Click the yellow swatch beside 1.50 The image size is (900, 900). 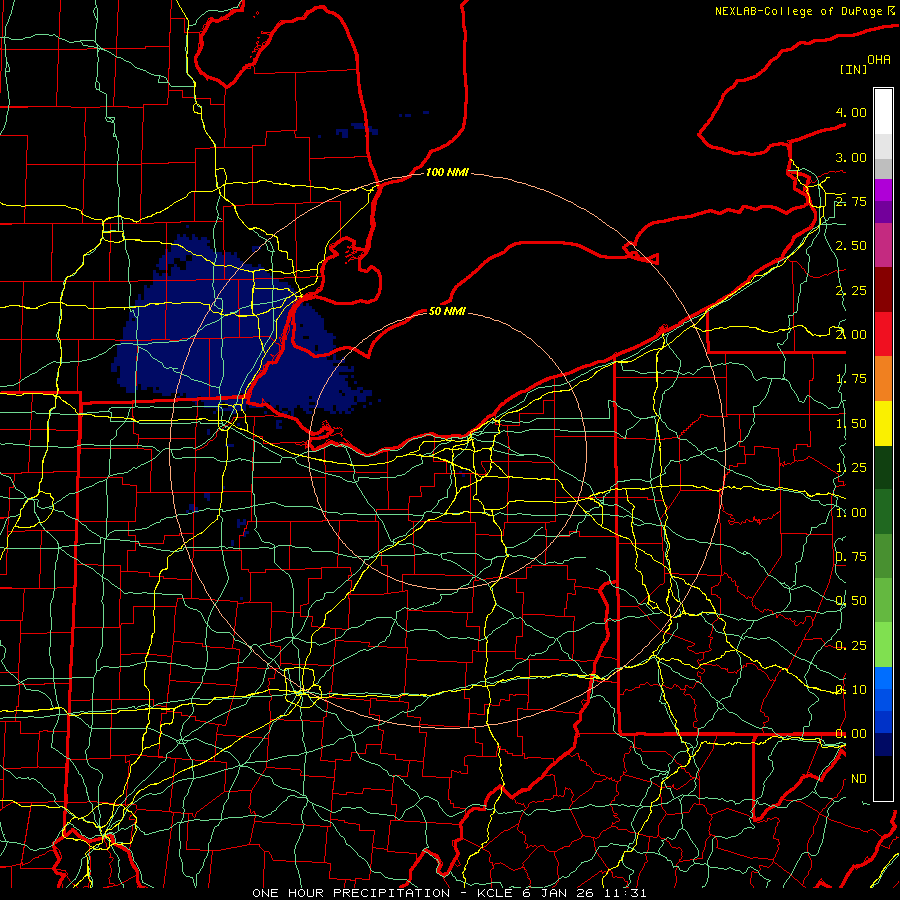(883, 423)
